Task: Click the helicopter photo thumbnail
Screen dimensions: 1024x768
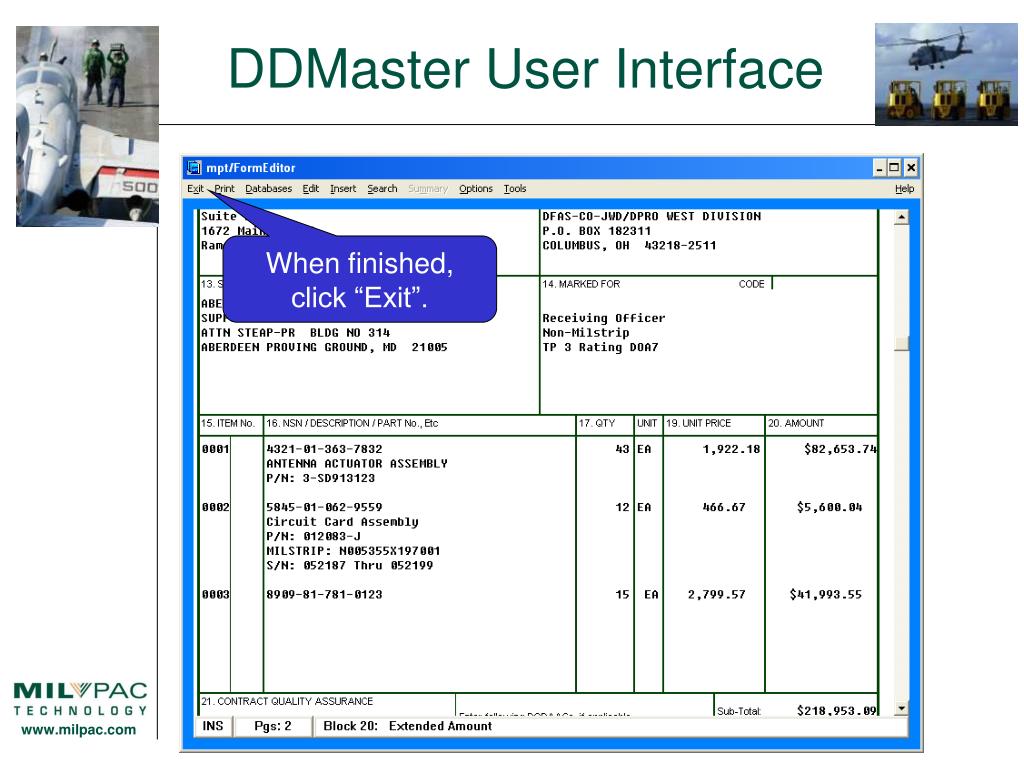Action: pos(946,74)
